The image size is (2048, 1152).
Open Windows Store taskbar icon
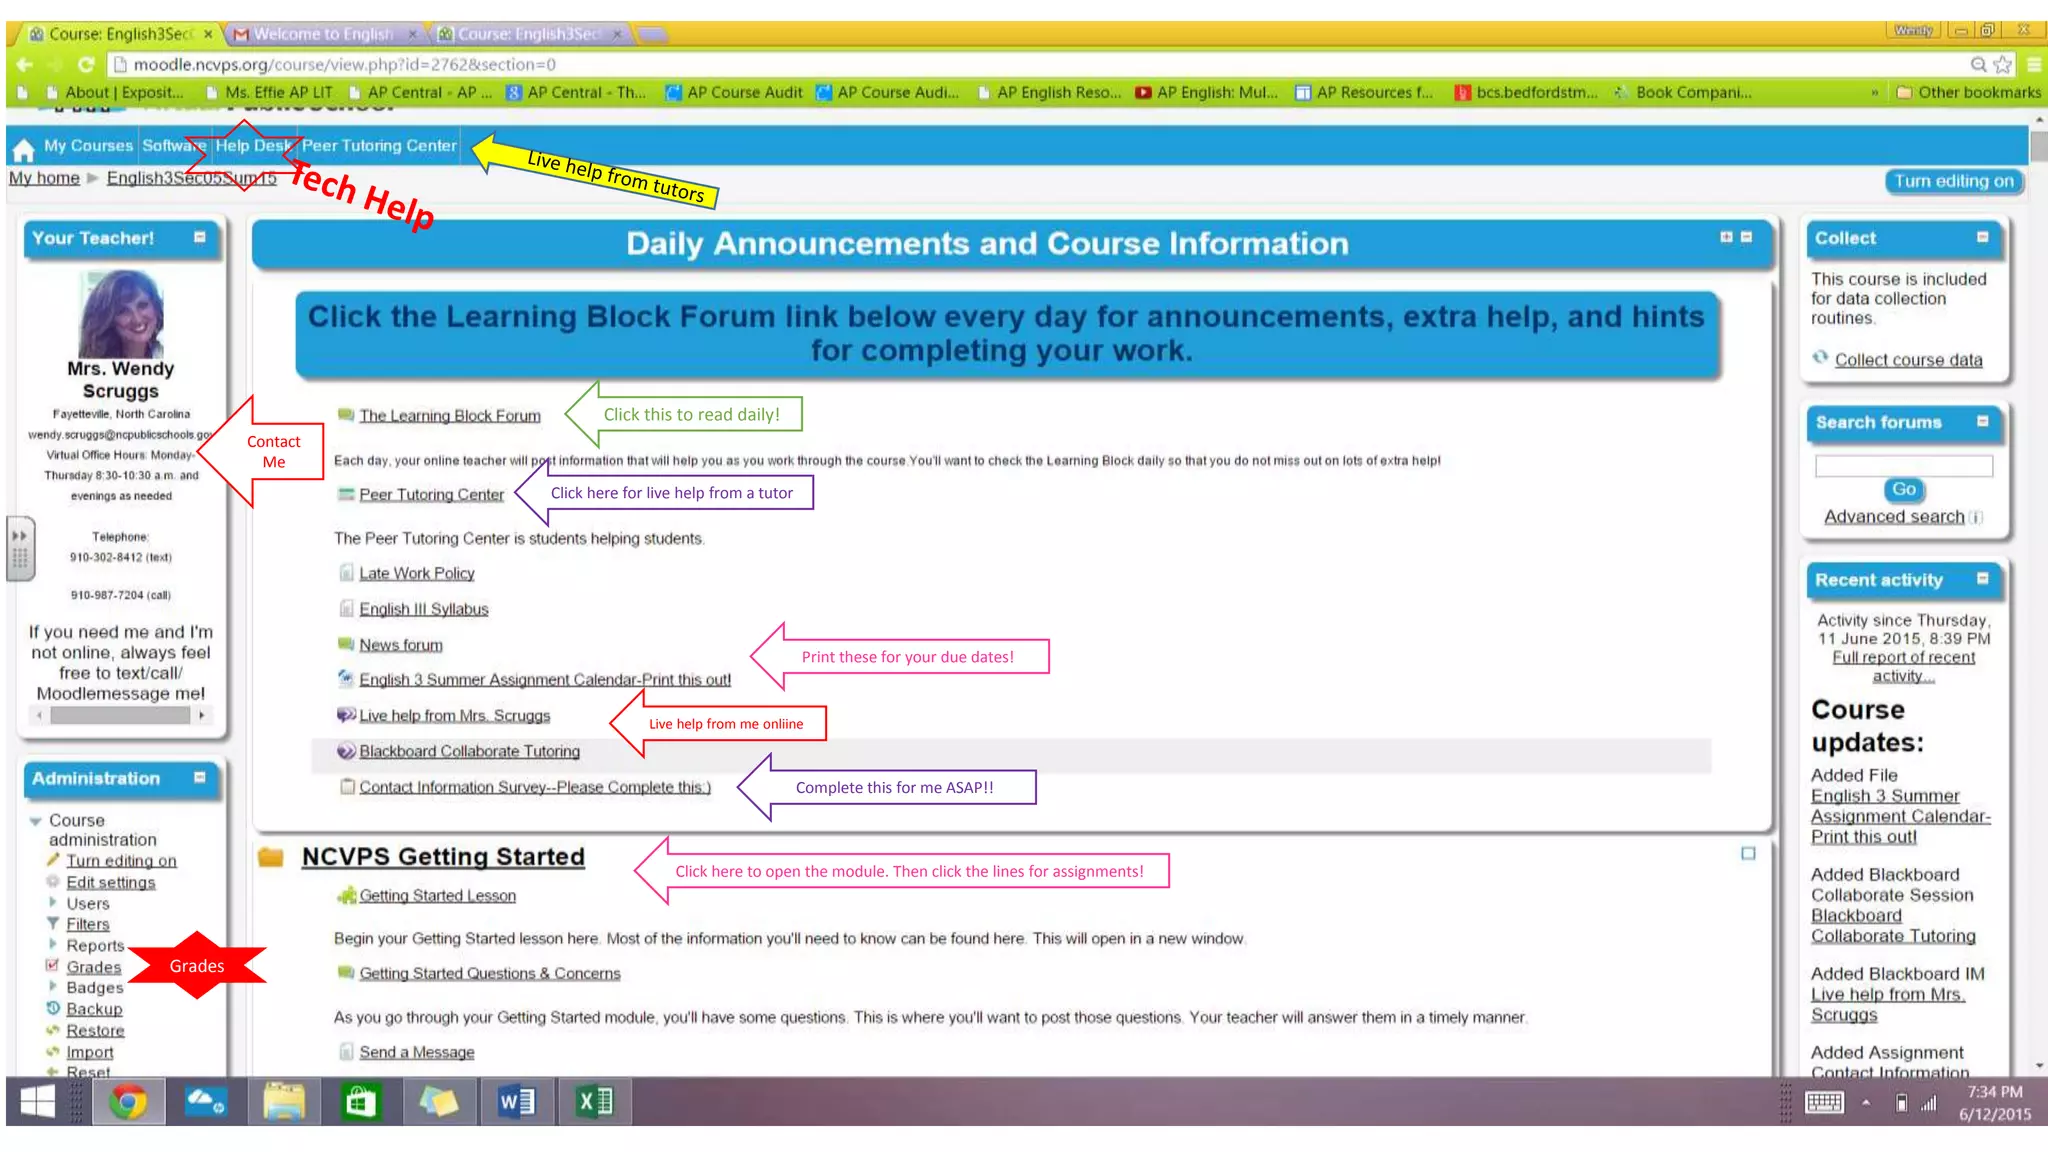point(361,1101)
